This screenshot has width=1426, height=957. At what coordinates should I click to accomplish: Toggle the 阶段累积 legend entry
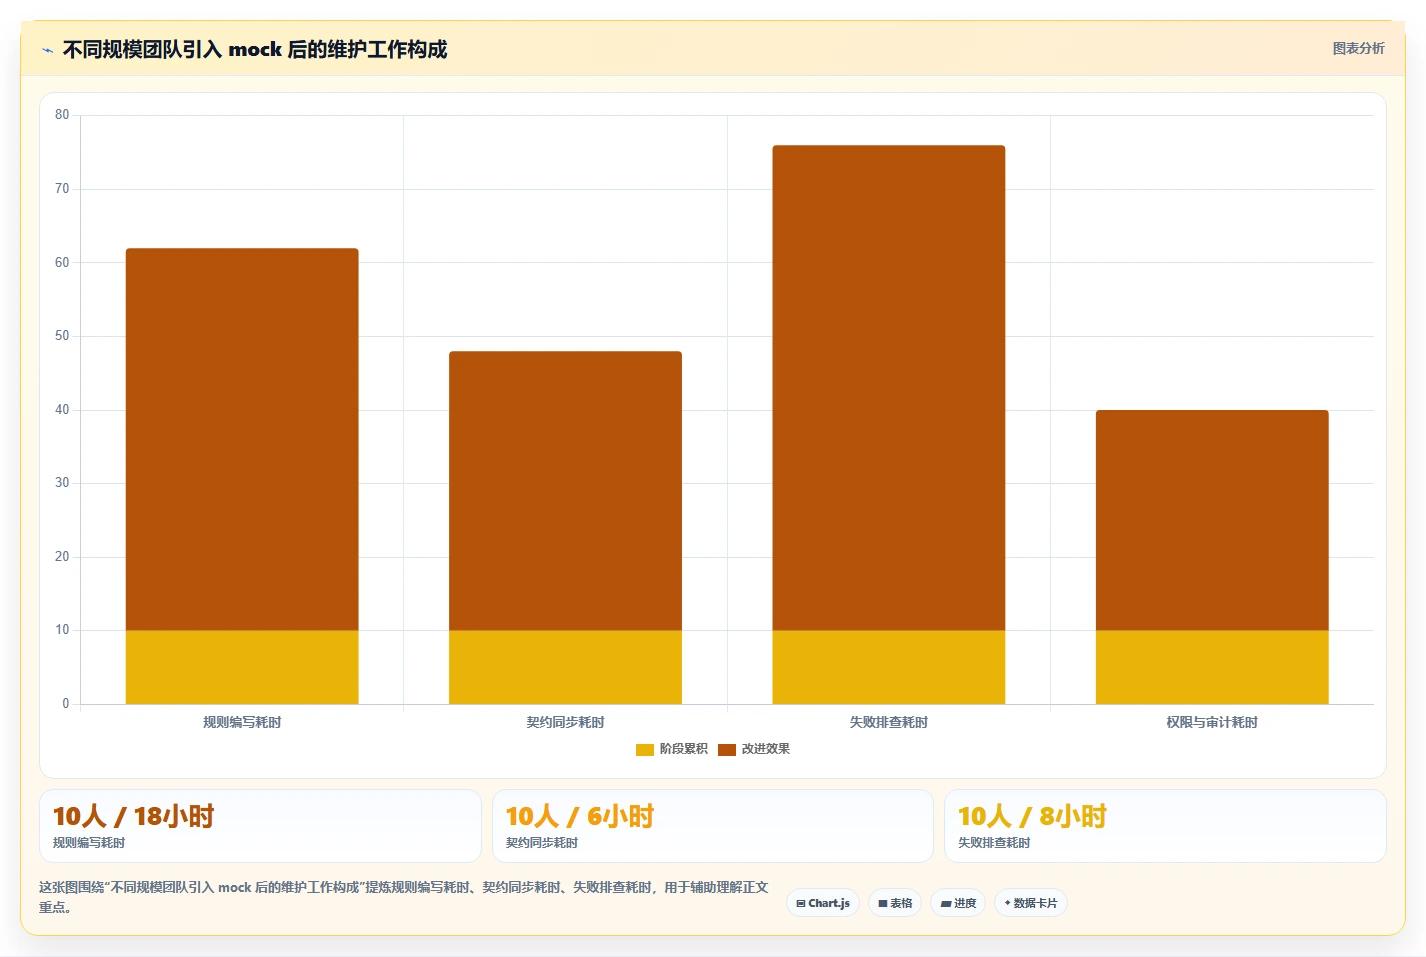pyautogui.click(x=672, y=749)
